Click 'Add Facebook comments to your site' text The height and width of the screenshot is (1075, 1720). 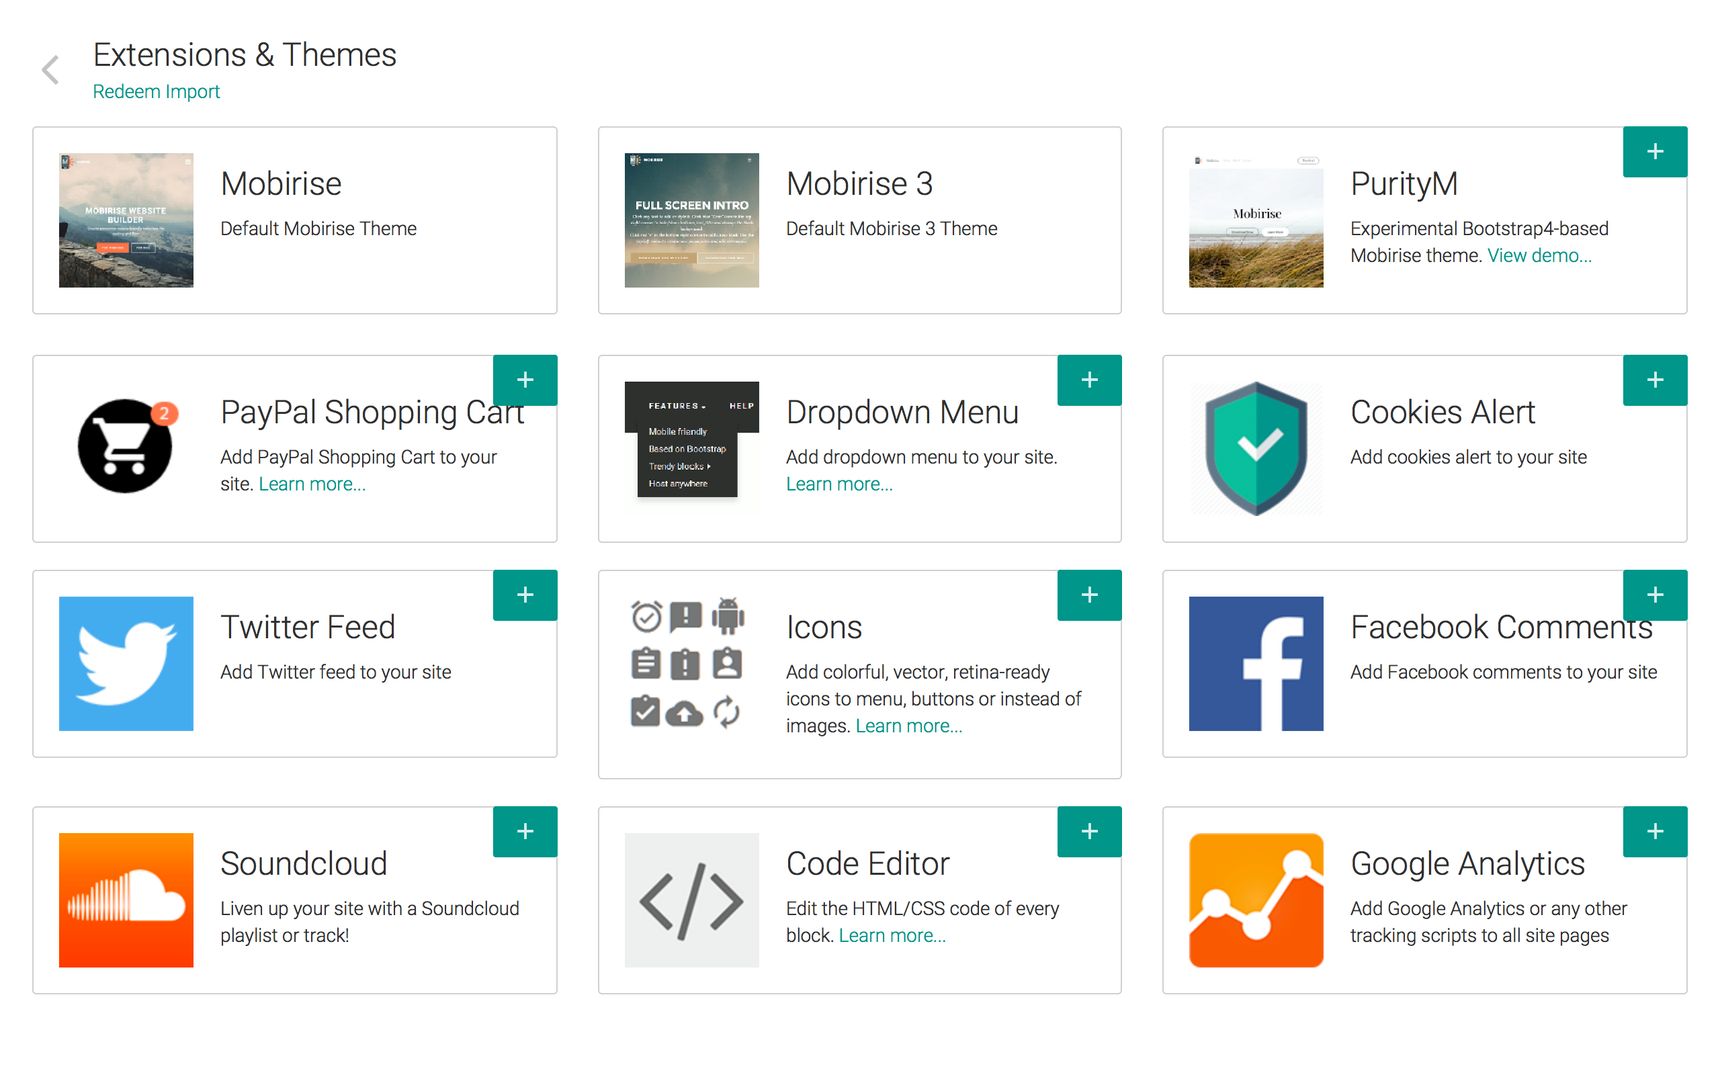click(x=1504, y=672)
